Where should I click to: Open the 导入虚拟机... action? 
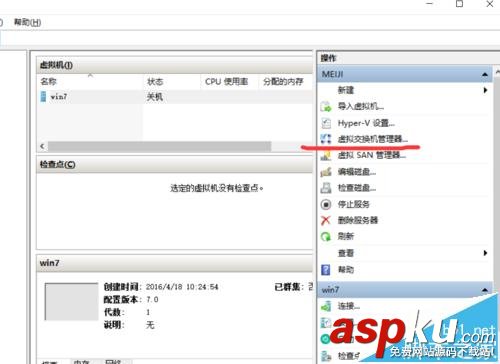(x=361, y=106)
